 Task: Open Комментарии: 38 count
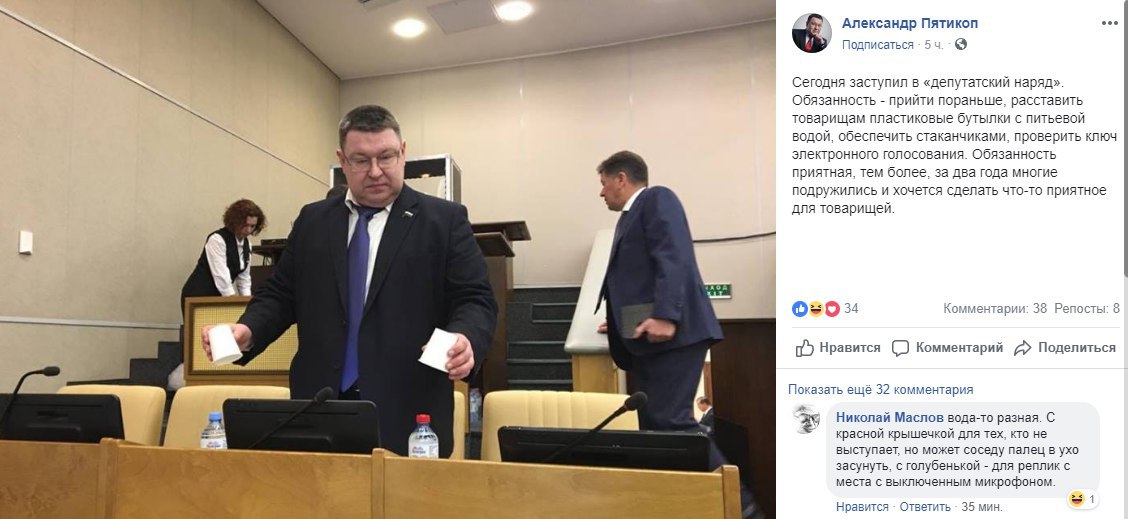pyautogui.click(x=995, y=309)
